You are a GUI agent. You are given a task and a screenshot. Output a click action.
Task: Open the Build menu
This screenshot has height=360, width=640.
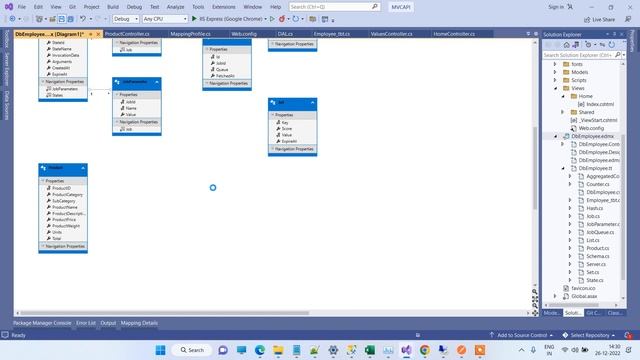pyautogui.click(x=113, y=7)
